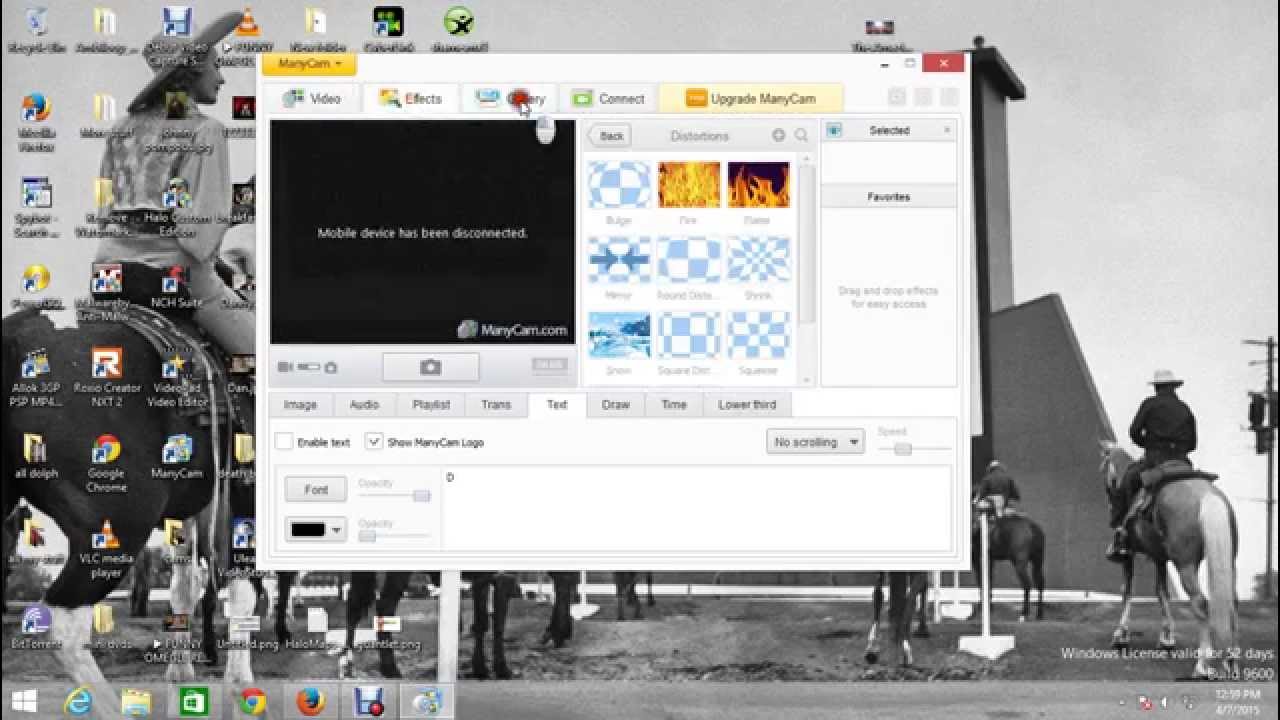The height and width of the screenshot is (720, 1280).
Task: Expand the No scrolling dropdown
Action: tap(815, 441)
